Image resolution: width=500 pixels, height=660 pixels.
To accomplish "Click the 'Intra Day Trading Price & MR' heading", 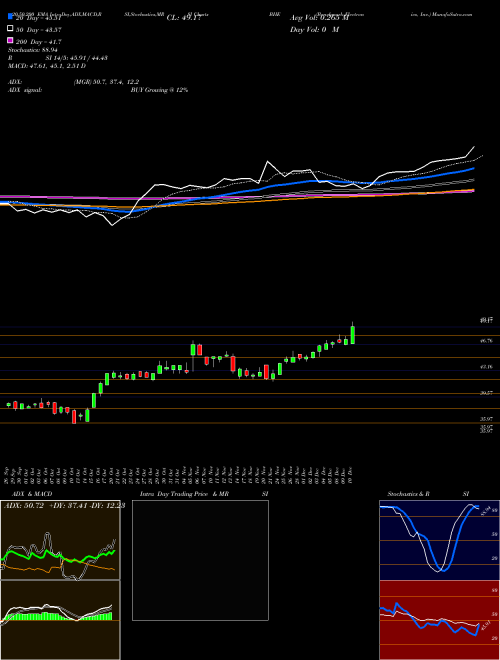I will (x=184, y=494).
